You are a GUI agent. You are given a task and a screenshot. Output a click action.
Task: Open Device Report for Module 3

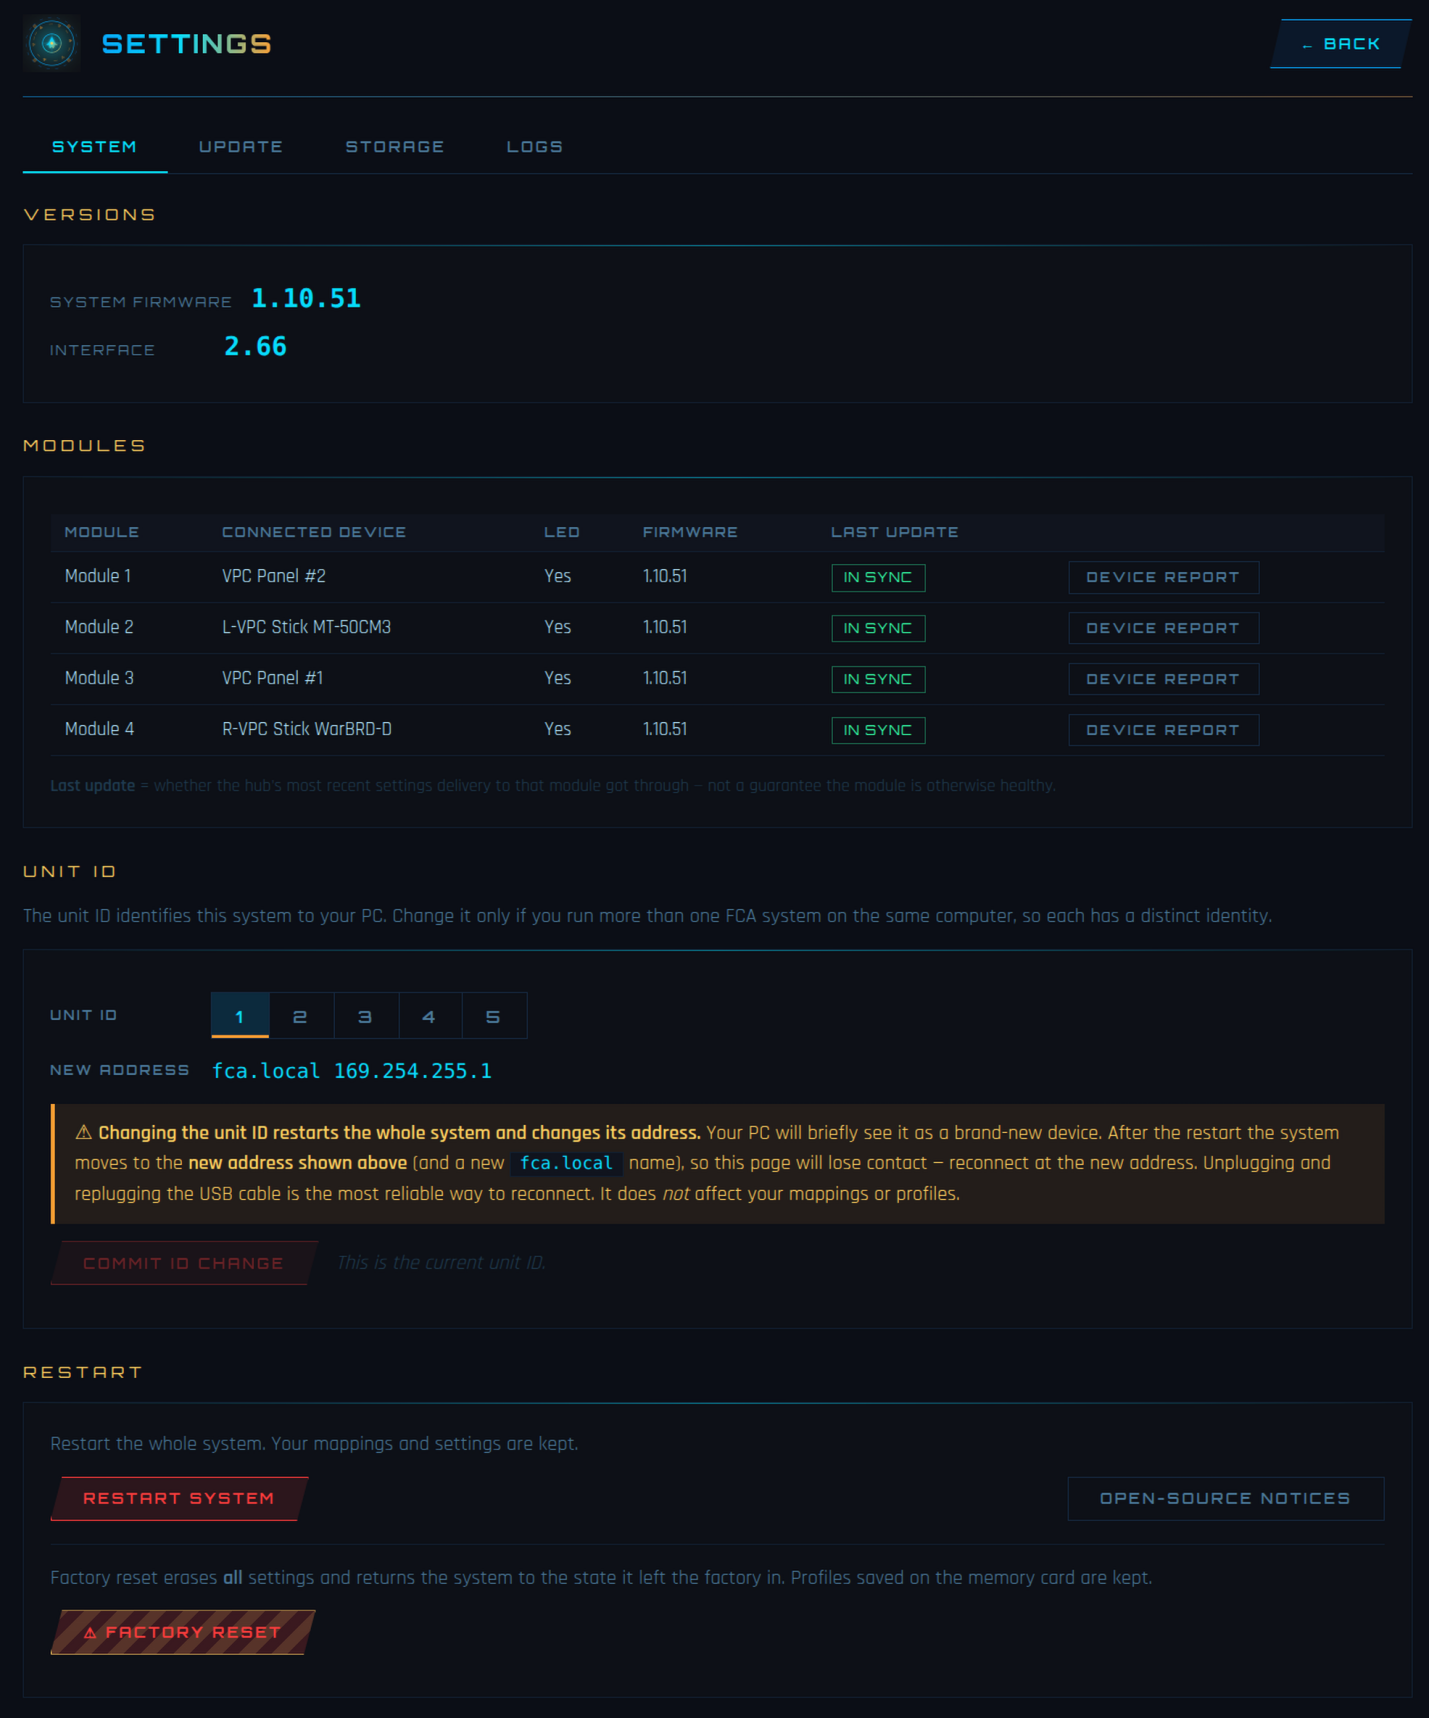point(1163,679)
